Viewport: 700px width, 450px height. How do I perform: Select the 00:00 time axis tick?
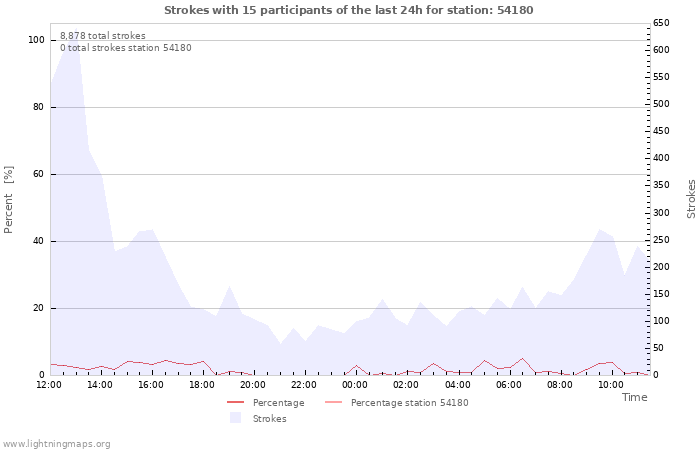click(x=355, y=385)
